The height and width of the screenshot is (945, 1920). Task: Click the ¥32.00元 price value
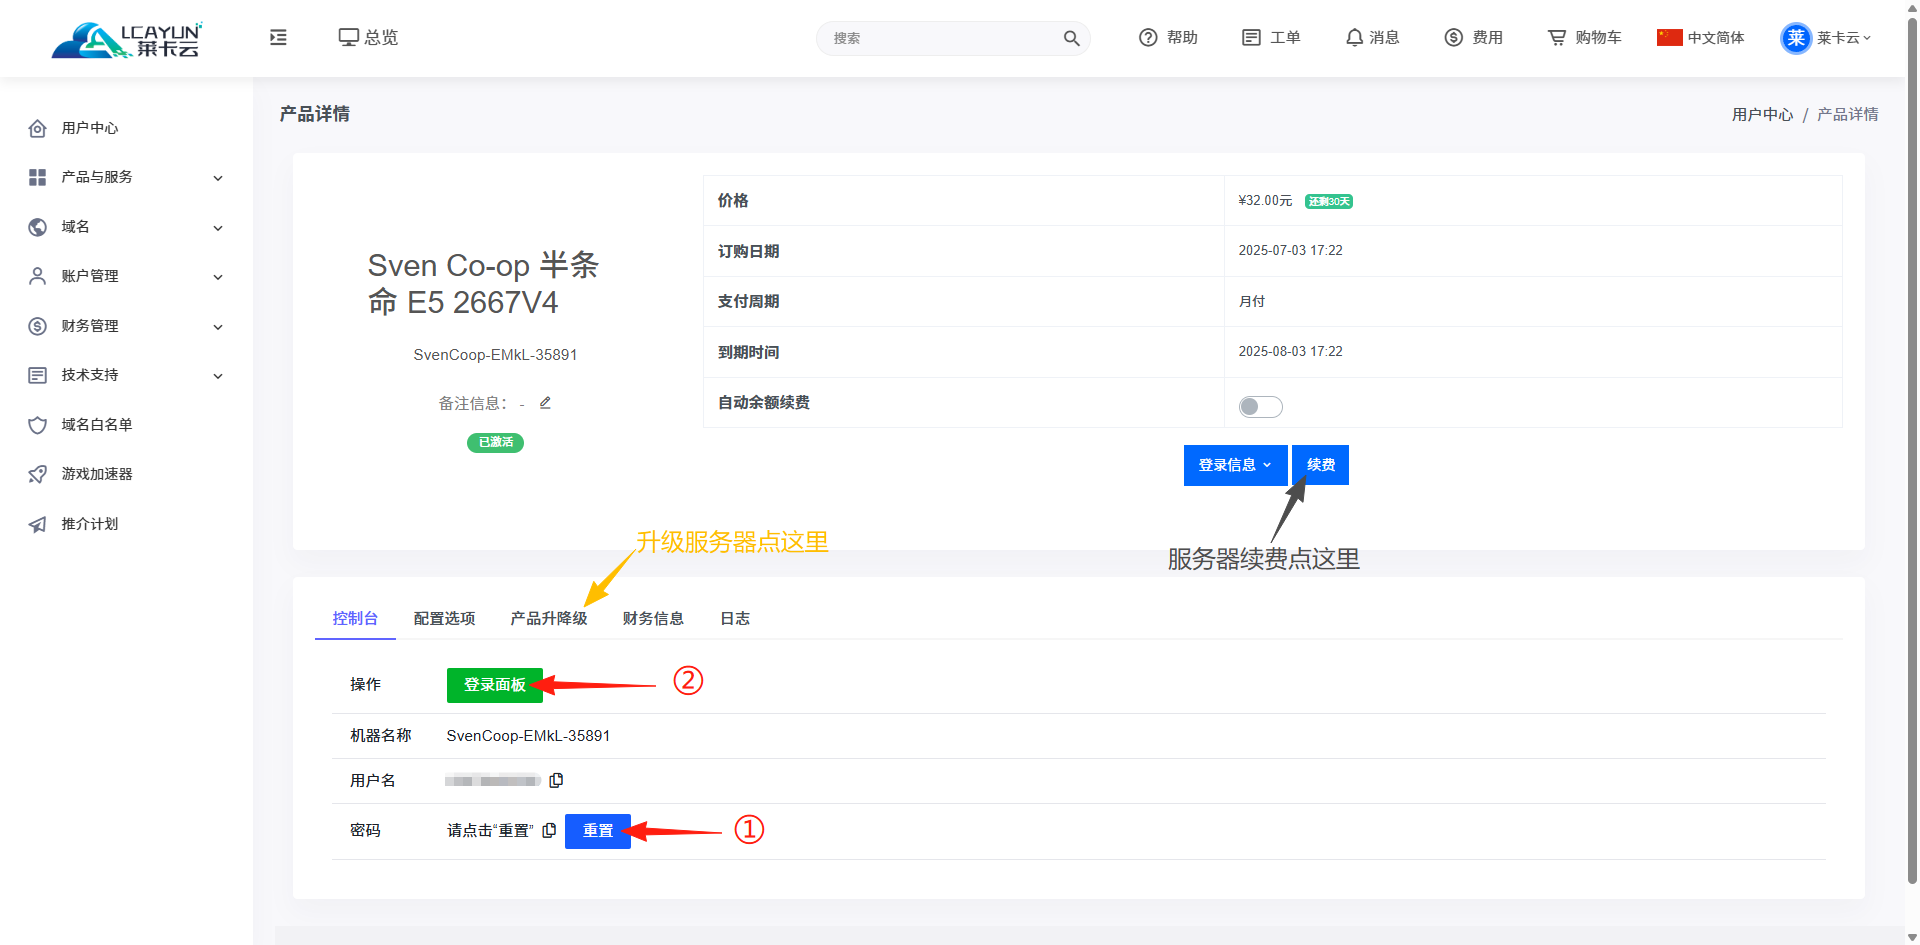[x=1265, y=200]
